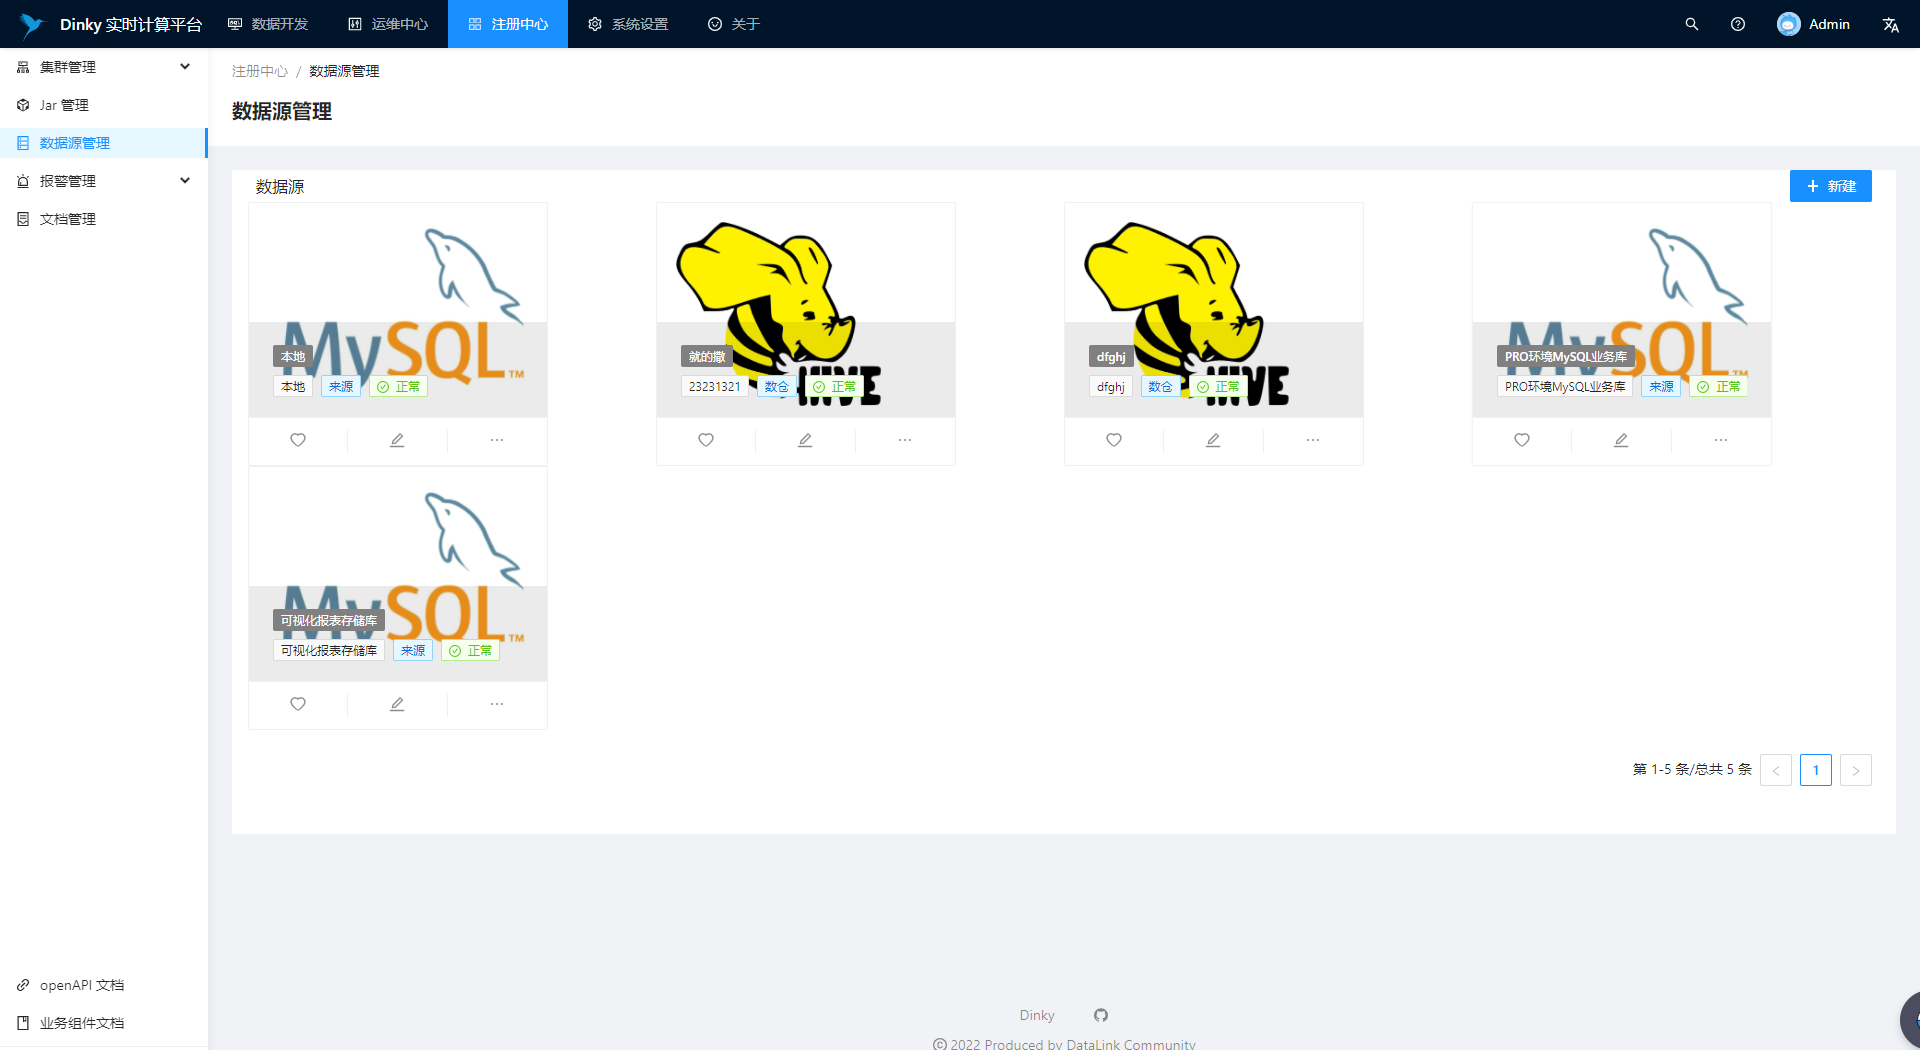Click 正常 status on 可视化报表存储库 card
Viewport: 1920px width, 1050px height.
coord(471,651)
